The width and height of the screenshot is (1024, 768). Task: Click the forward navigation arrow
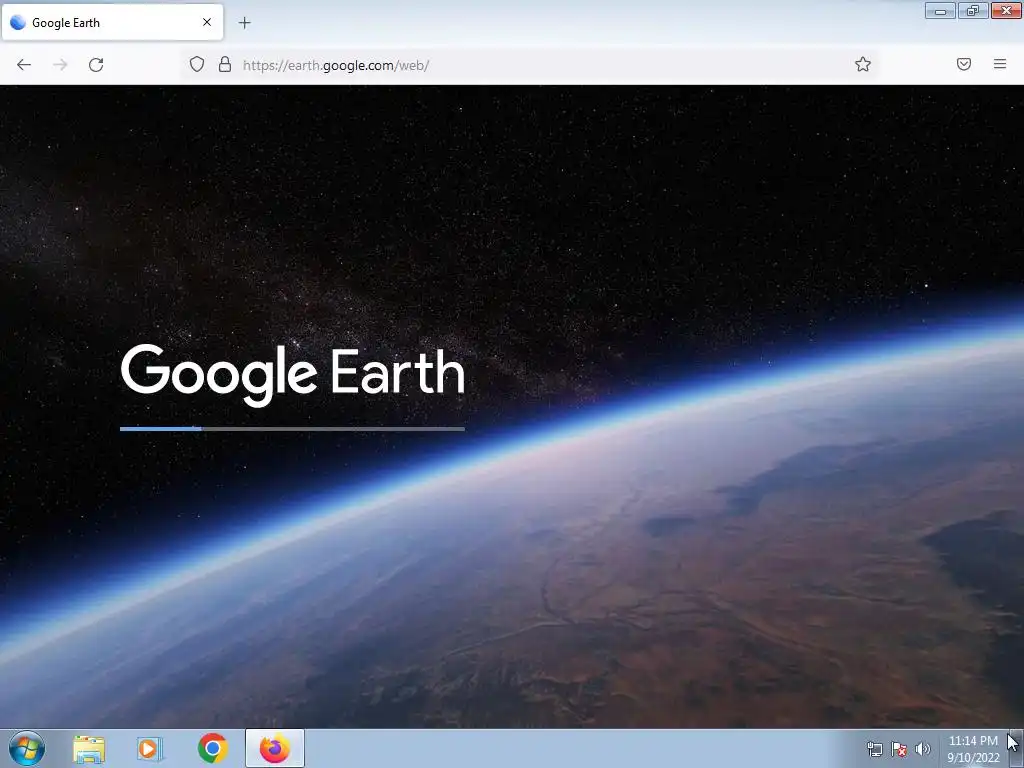(60, 65)
